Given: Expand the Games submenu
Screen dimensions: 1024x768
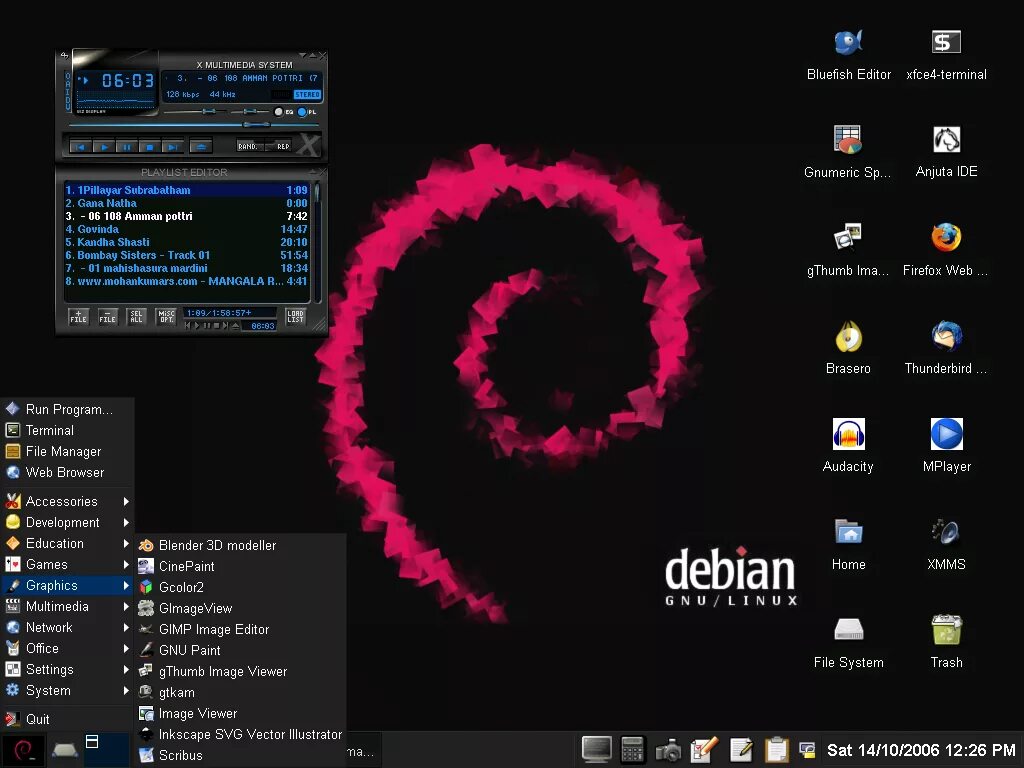Looking at the screenshot, I should click(x=67, y=564).
